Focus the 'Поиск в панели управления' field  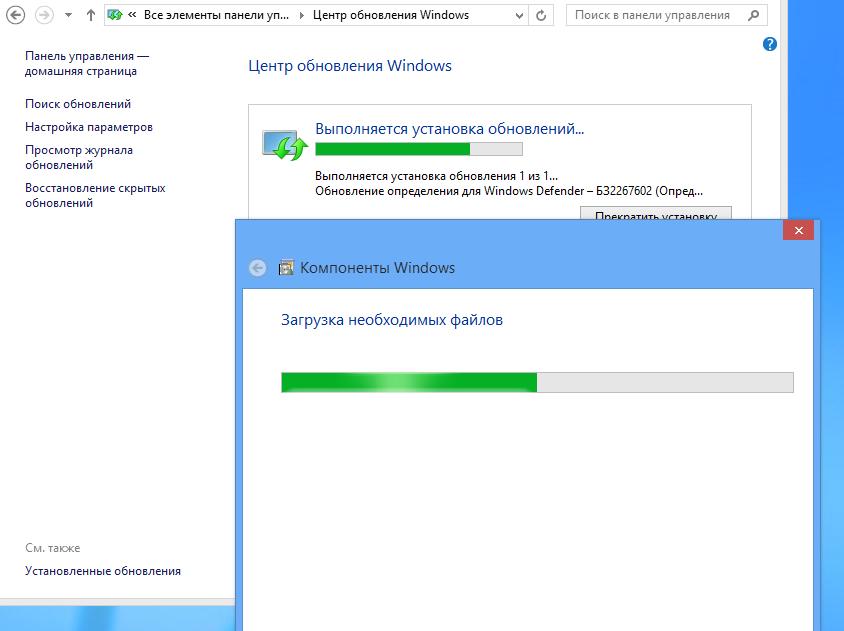pos(666,15)
